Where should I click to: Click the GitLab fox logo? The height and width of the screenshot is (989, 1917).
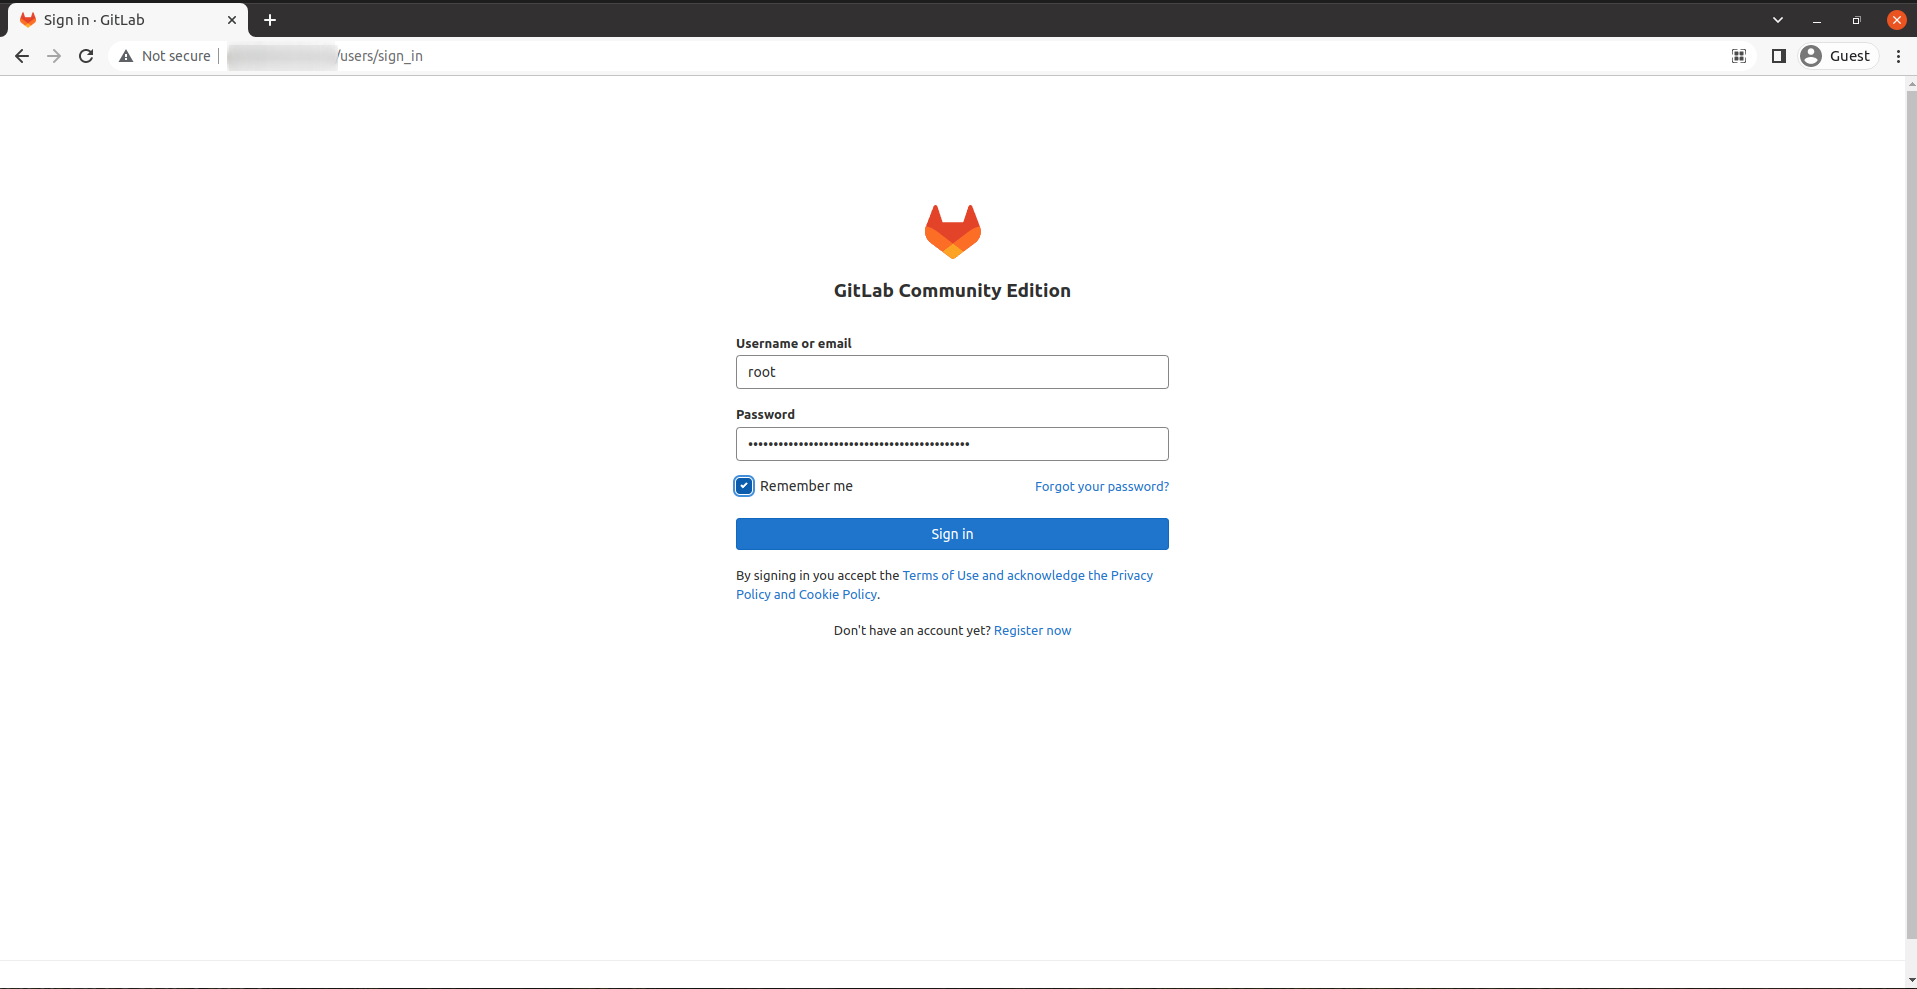click(x=952, y=232)
